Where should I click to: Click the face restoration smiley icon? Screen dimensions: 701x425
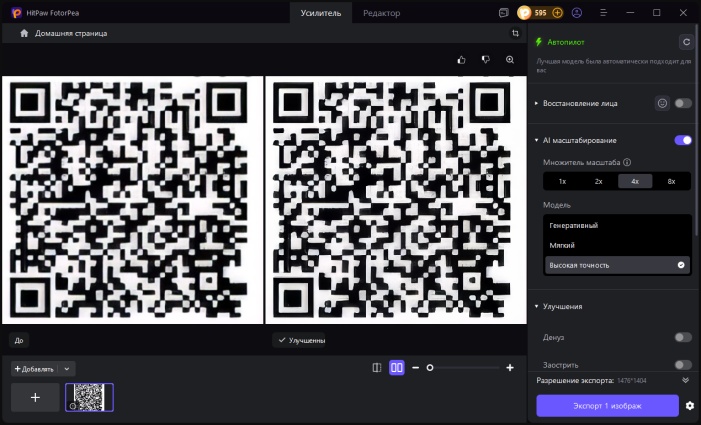click(662, 103)
